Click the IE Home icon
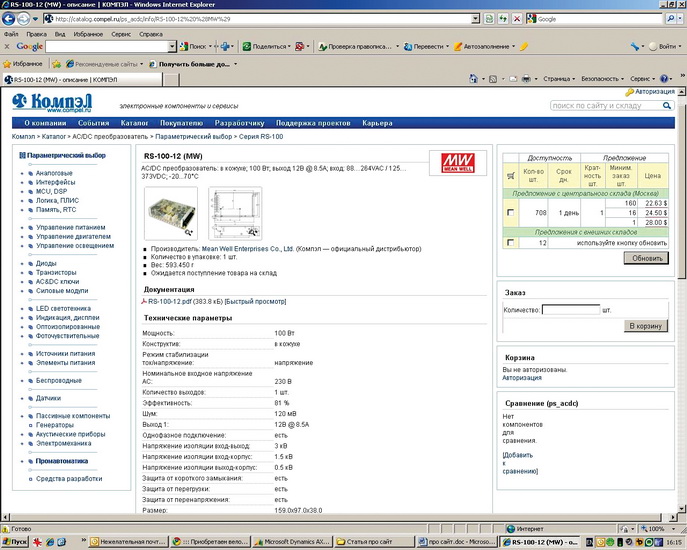 coord(473,79)
